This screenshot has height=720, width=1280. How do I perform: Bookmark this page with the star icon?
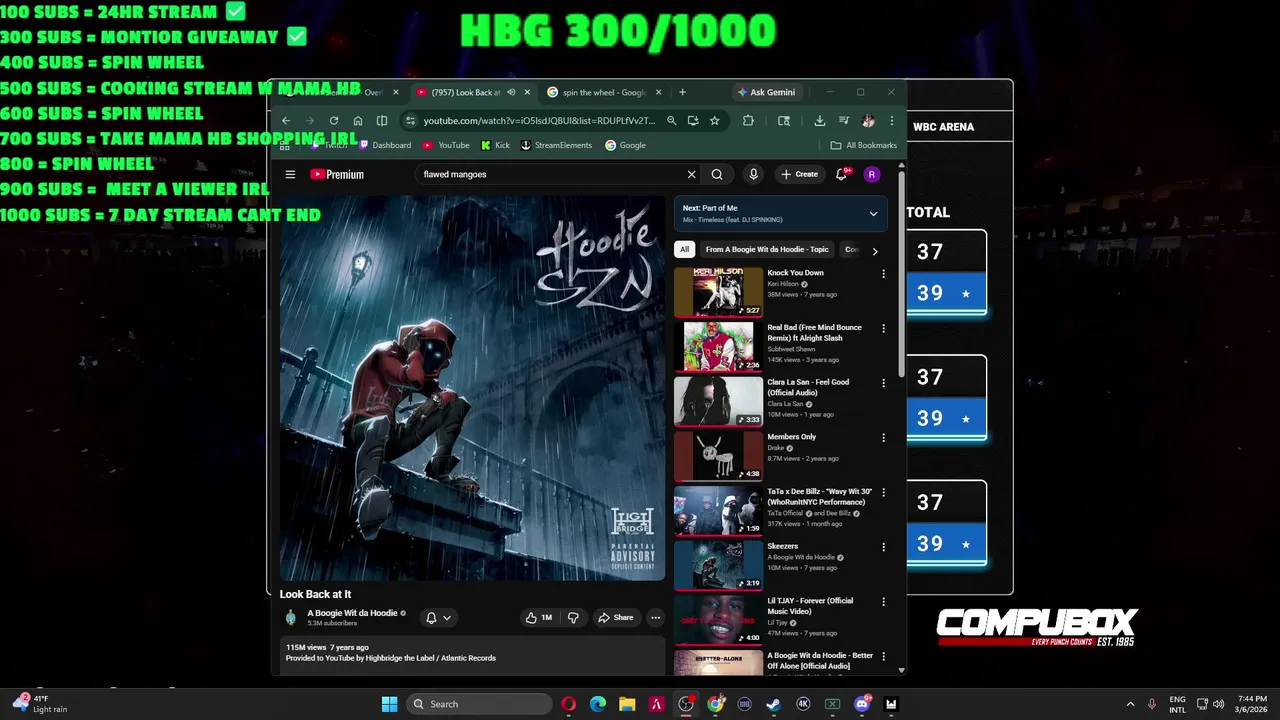714,121
